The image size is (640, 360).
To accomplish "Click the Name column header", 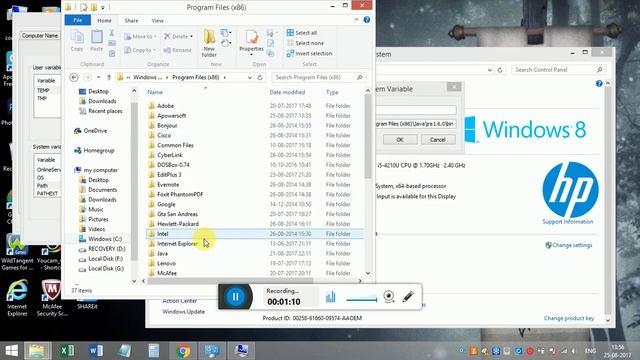I will point(155,92).
